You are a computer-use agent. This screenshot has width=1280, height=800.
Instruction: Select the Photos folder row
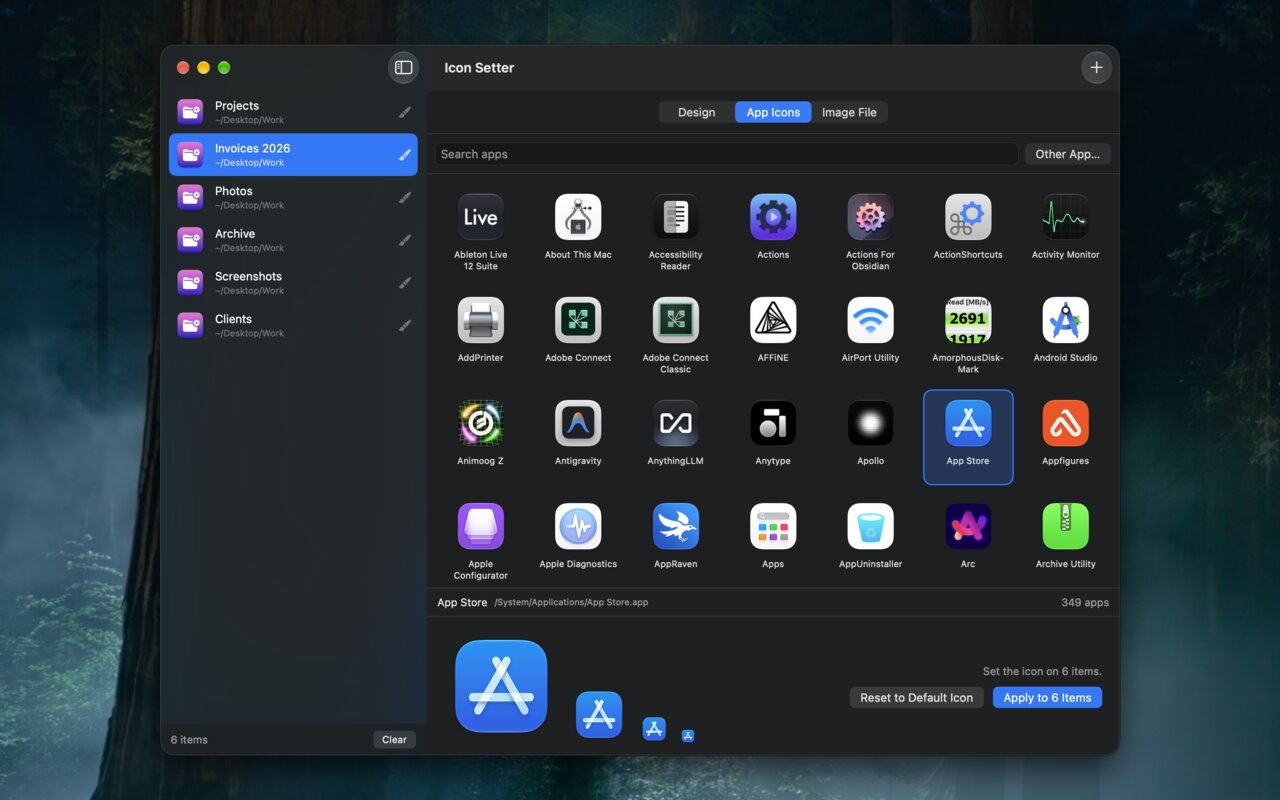pos(293,197)
